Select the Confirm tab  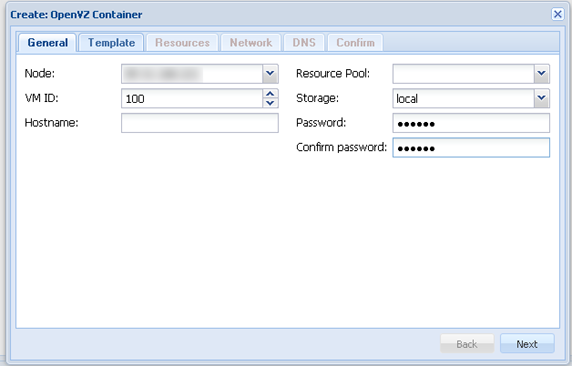[355, 43]
